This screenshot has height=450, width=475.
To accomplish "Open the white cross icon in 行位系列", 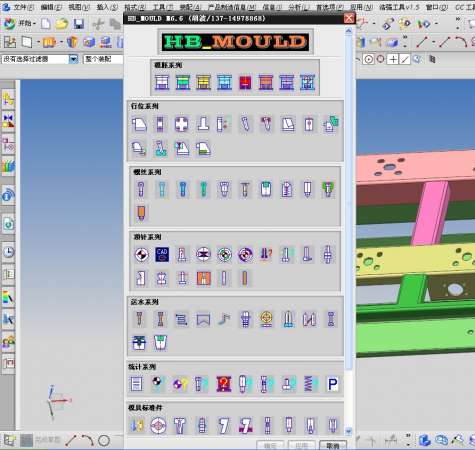I will [181, 124].
